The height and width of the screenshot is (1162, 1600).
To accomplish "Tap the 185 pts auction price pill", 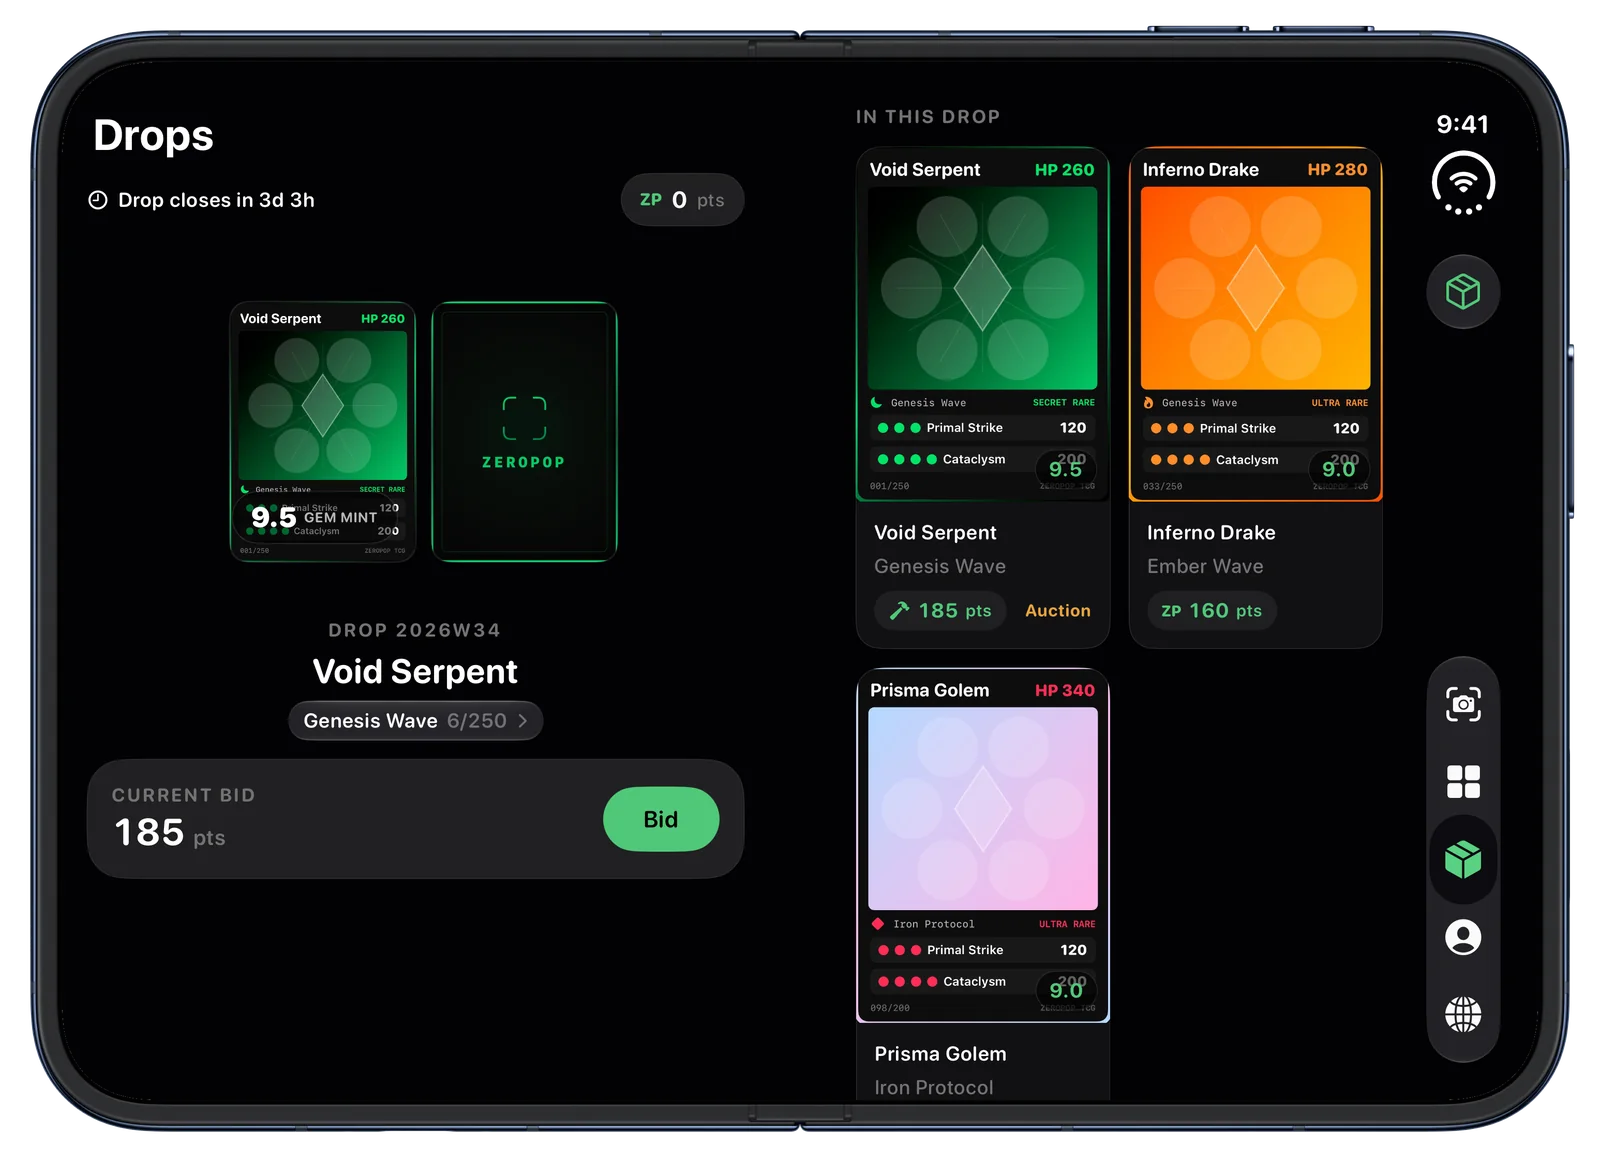I will [x=941, y=610].
